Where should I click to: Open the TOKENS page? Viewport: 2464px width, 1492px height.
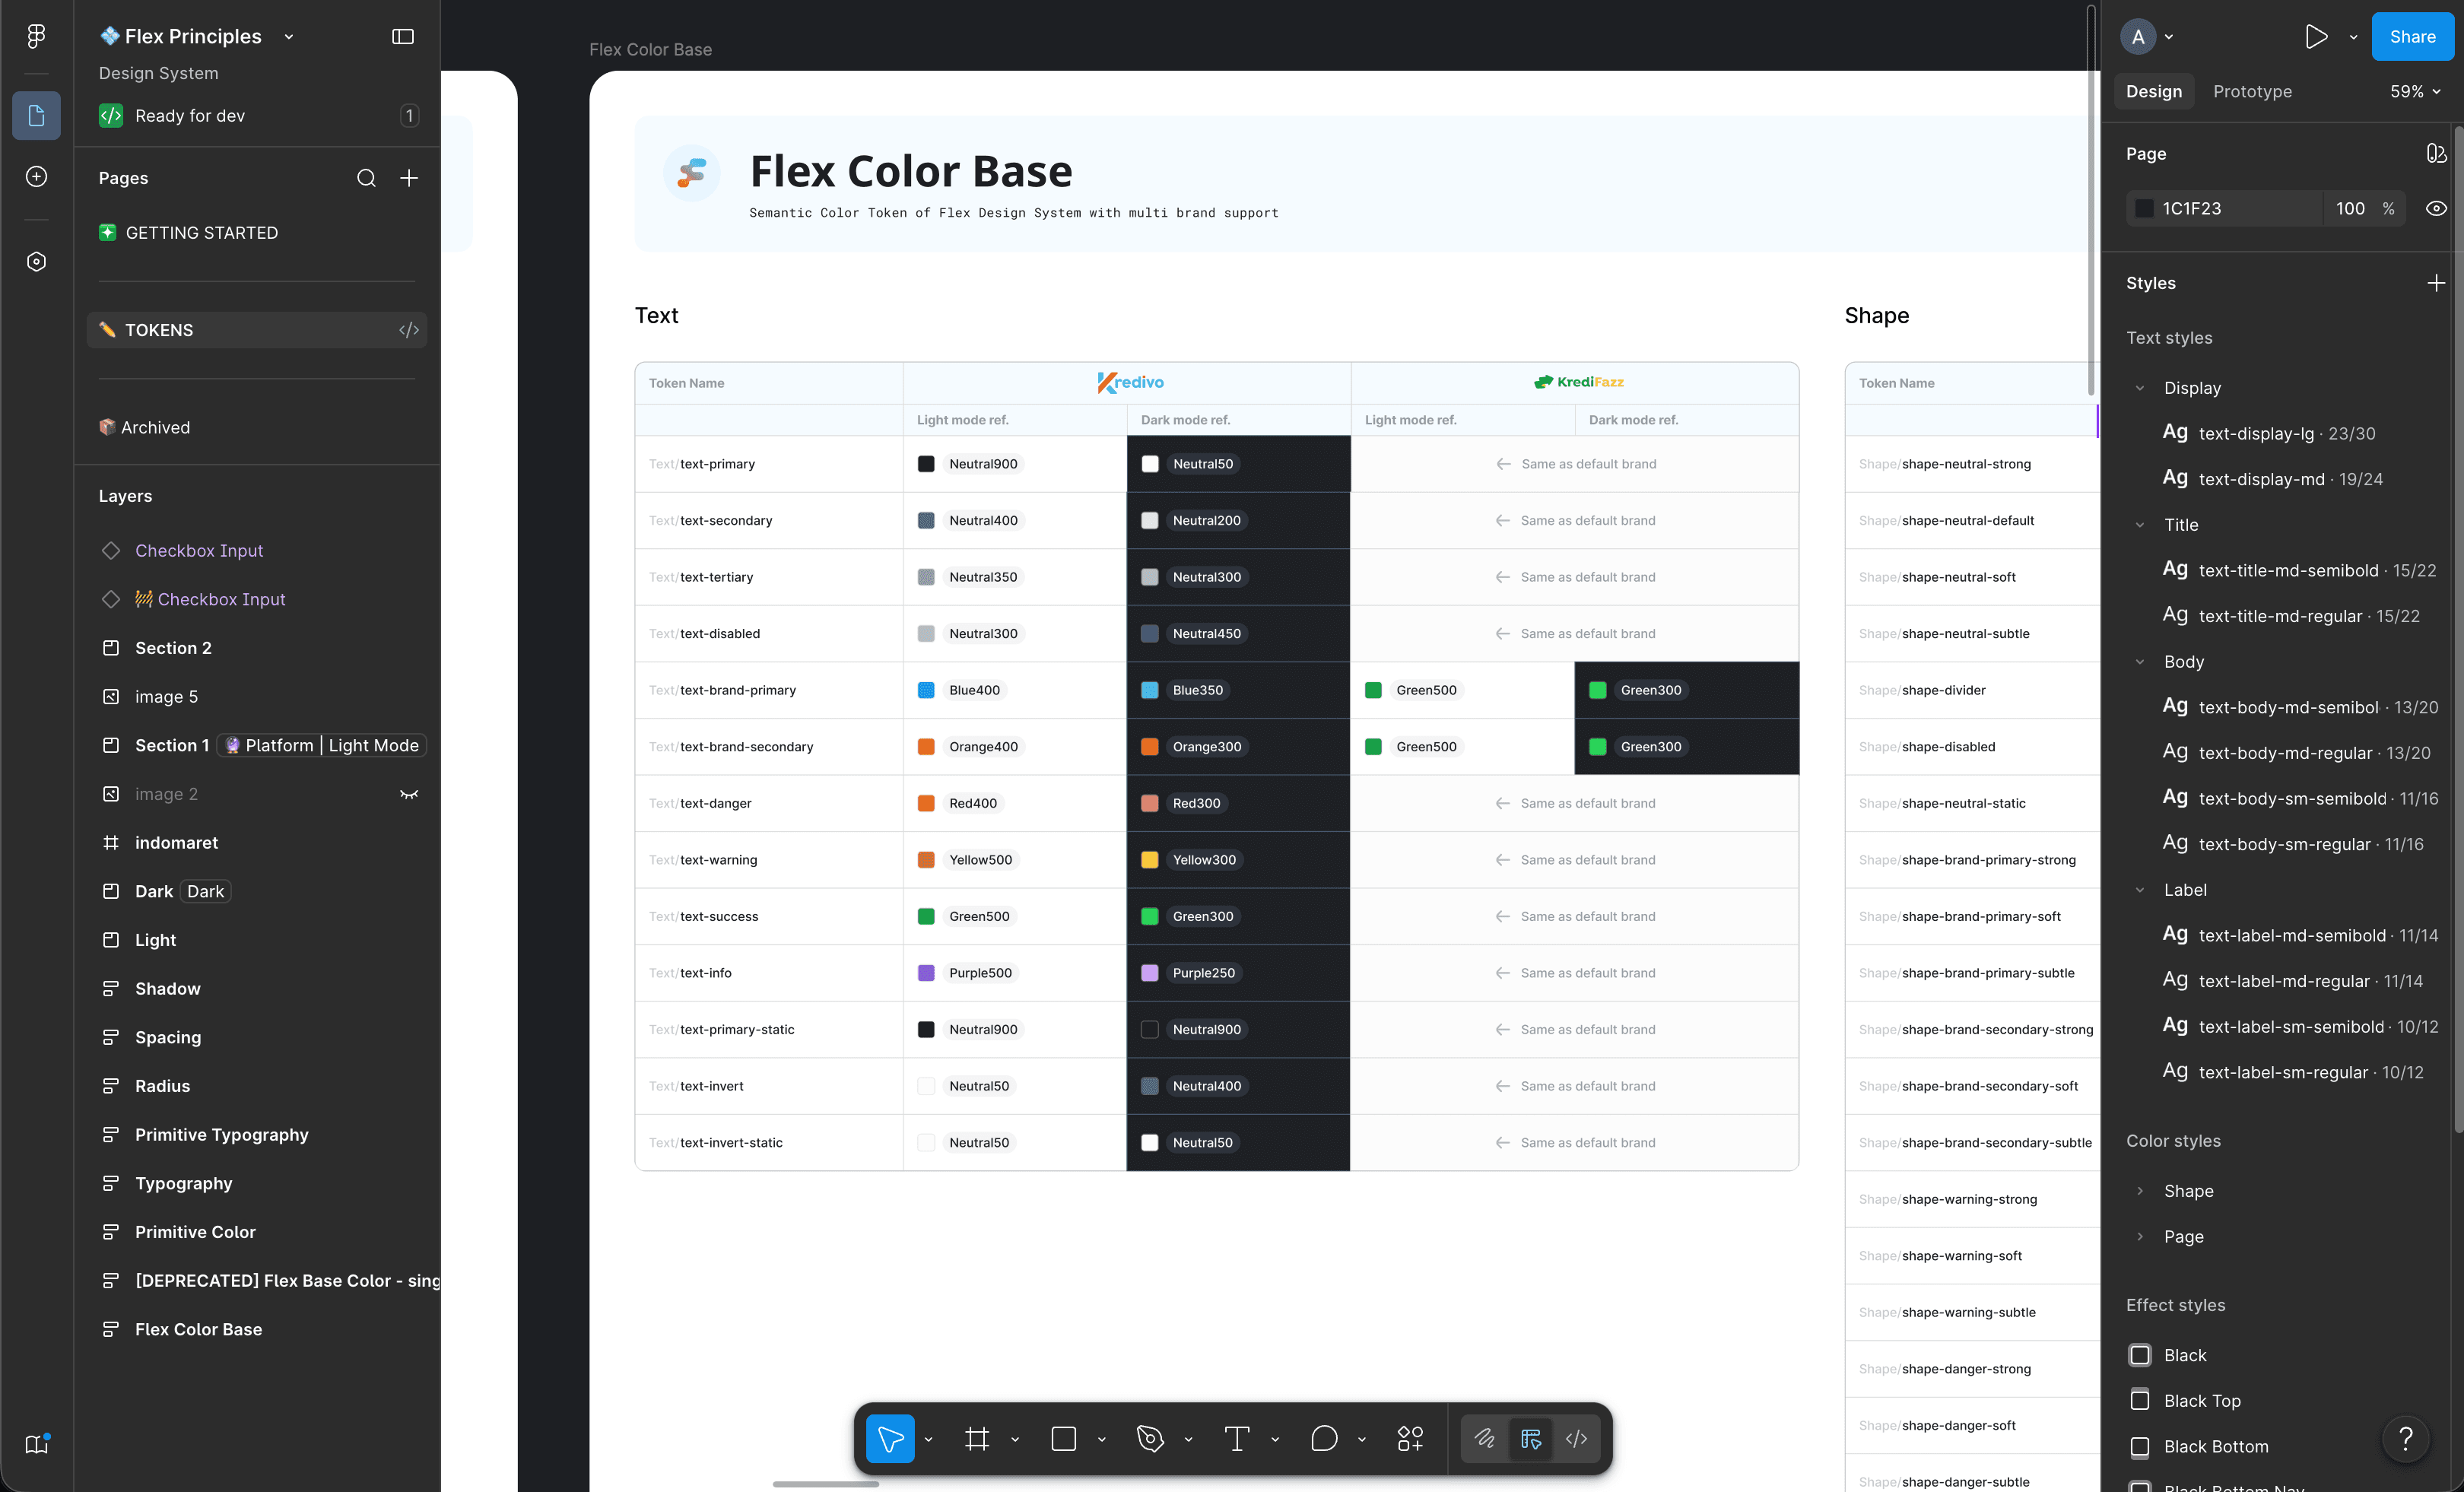click(257, 330)
